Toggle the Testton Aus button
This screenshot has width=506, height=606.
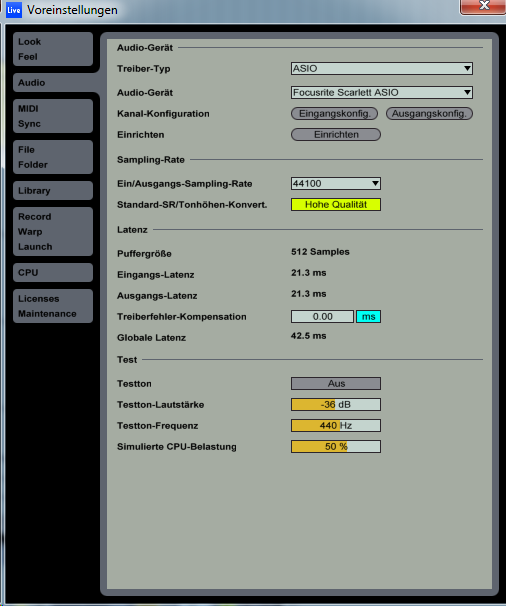pyautogui.click(x=336, y=383)
